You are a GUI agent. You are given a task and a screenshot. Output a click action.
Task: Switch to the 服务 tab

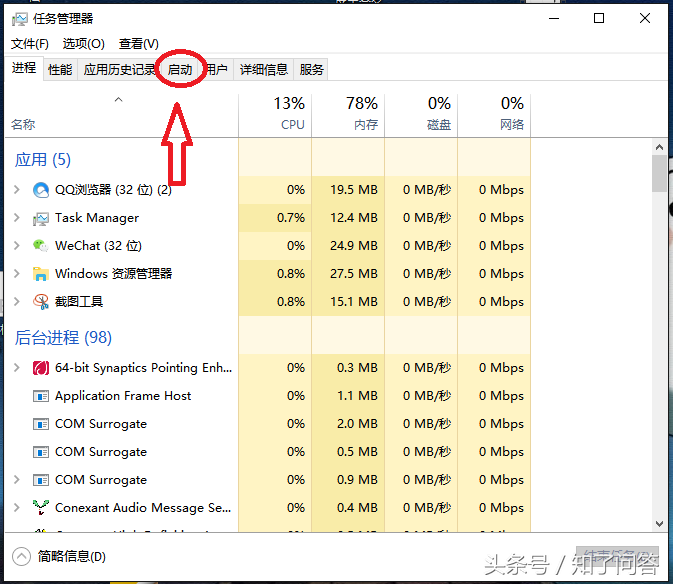pyautogui.click(x=311, y=70)
